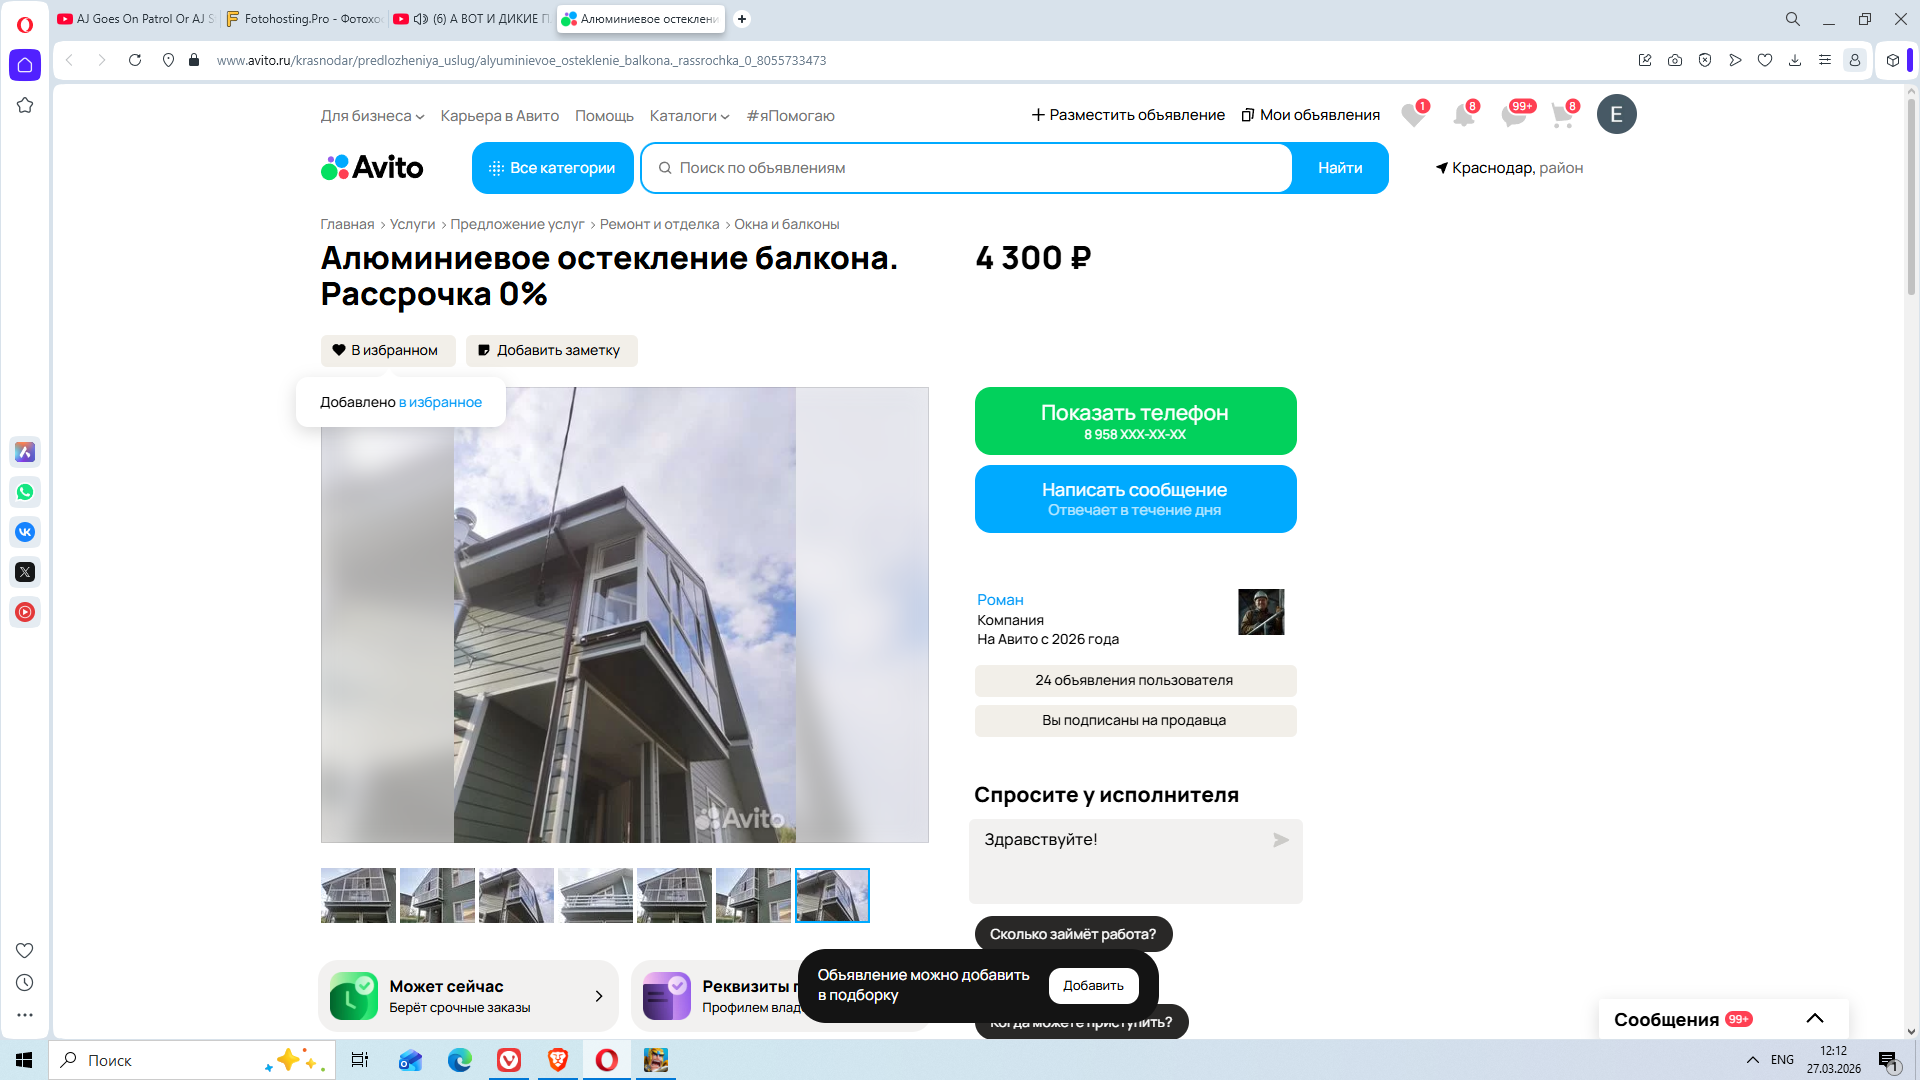This screenshot has height=1080, width=1920.
Task: Open WhatsApp in Opera sidebar
Action: [x=25, y=492]
